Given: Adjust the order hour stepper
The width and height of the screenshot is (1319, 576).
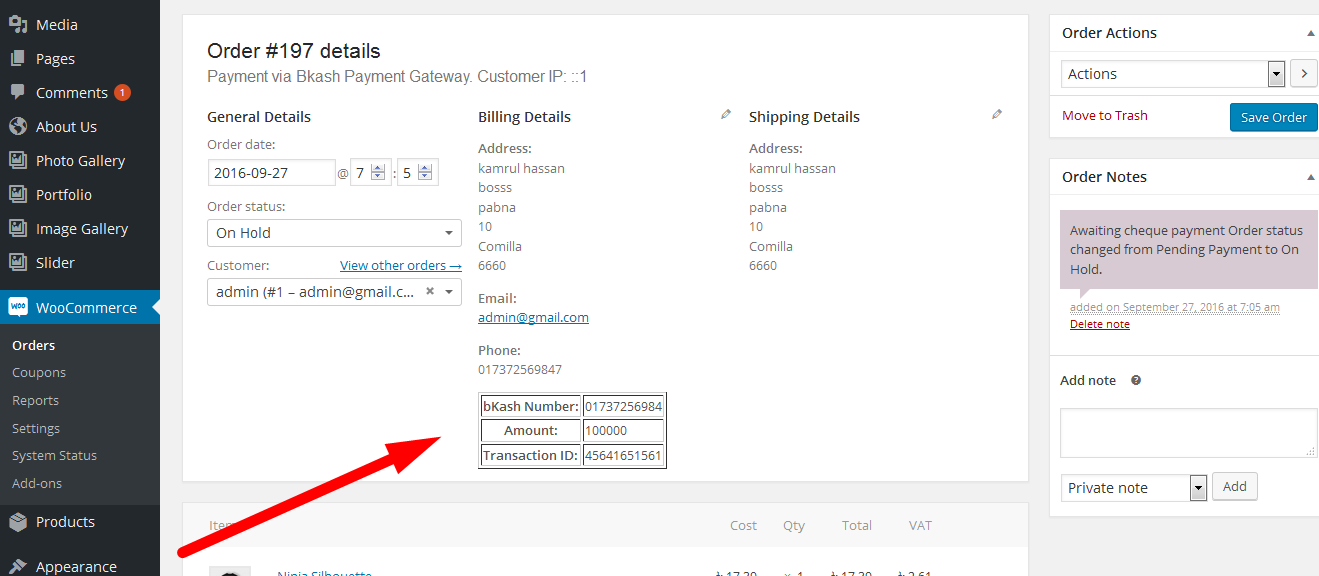Looking at the screenshot, I should 378,172.
